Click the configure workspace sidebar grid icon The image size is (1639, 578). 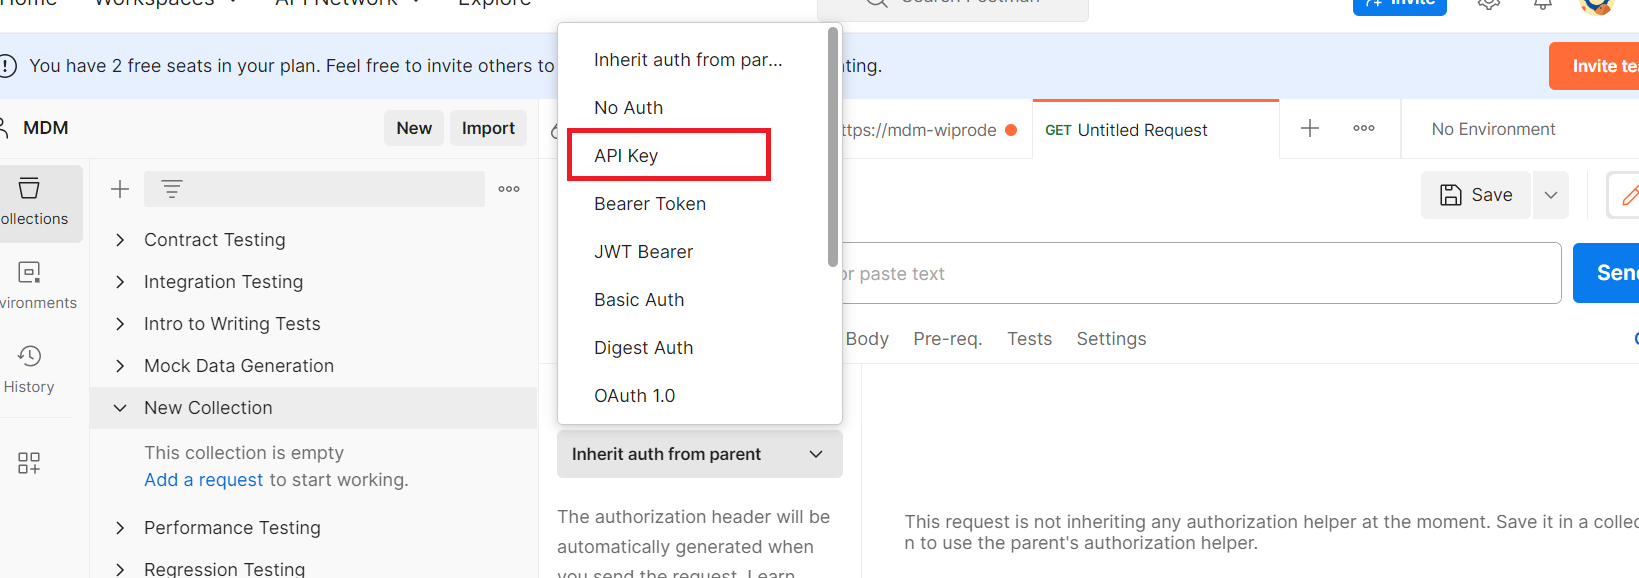[x=29, y=463]
